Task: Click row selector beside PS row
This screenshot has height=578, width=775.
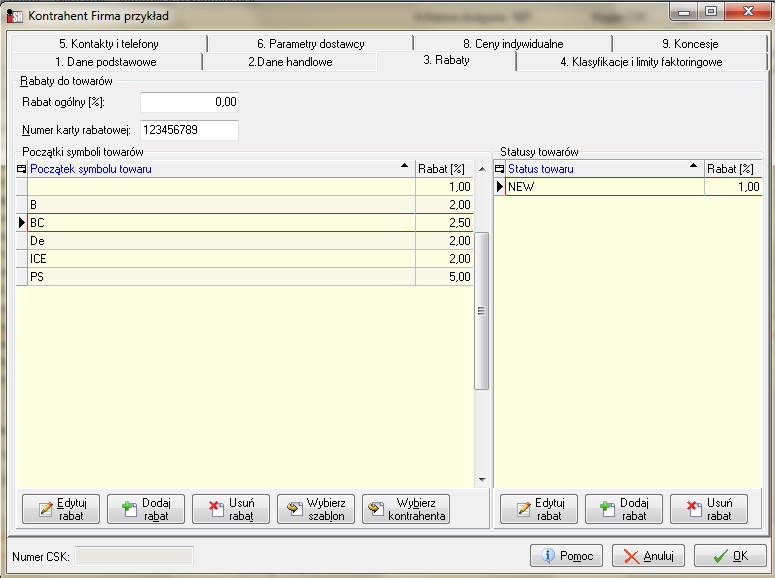Action: (21, 277)
